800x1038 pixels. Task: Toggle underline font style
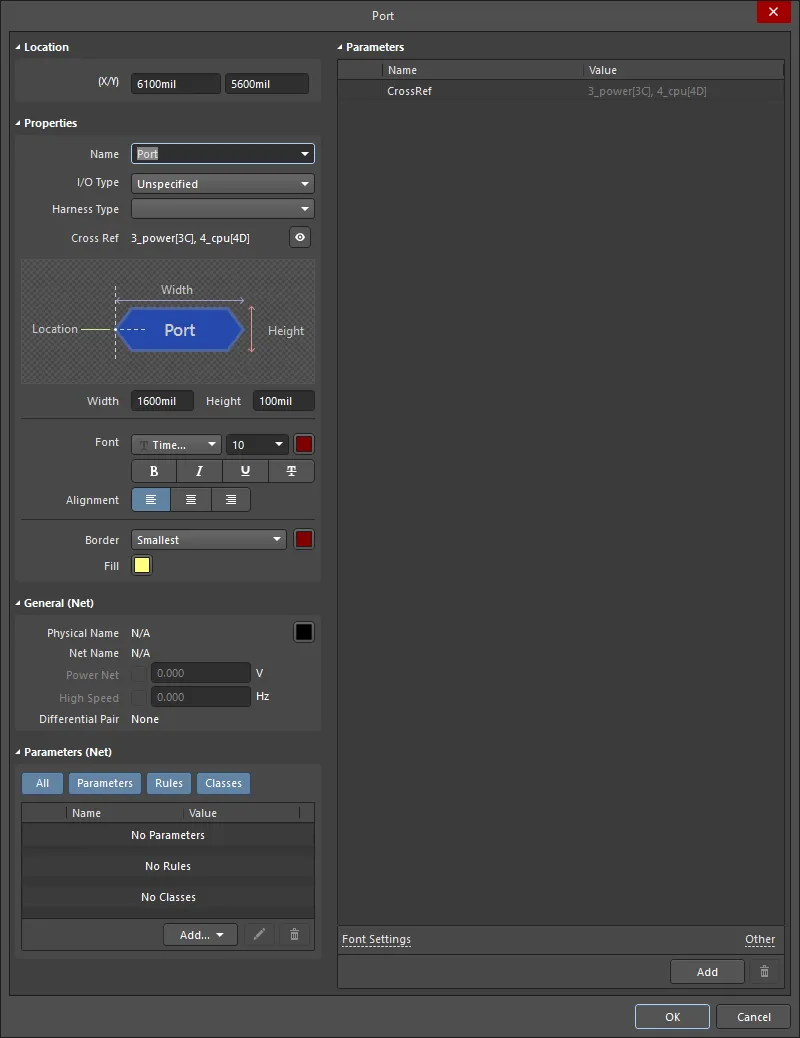pos(245,471)
